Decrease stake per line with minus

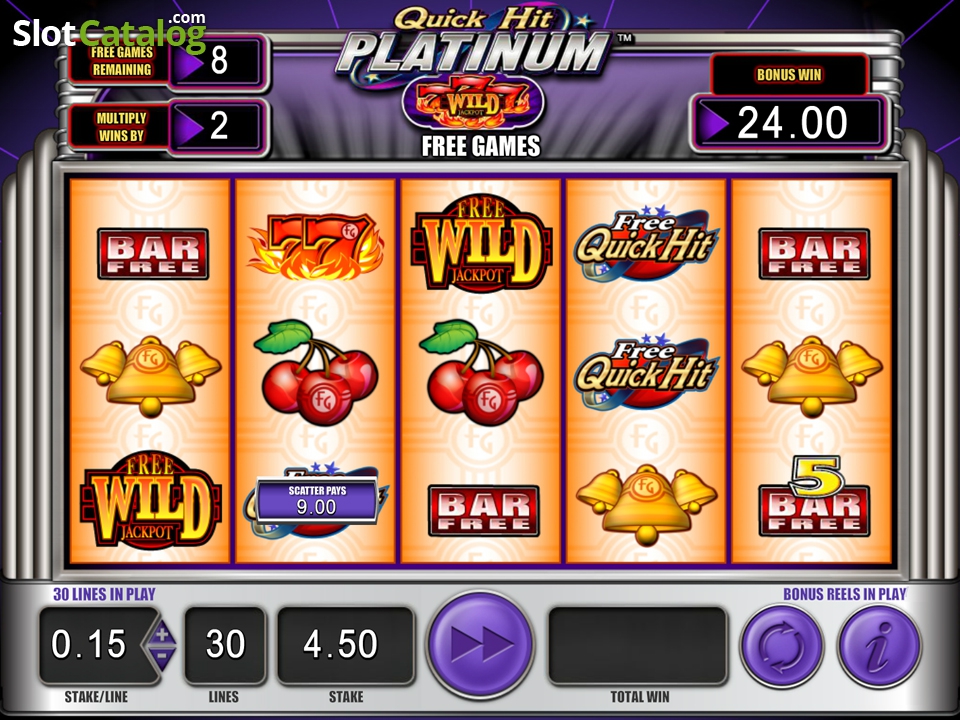click(x=162, y=655)
